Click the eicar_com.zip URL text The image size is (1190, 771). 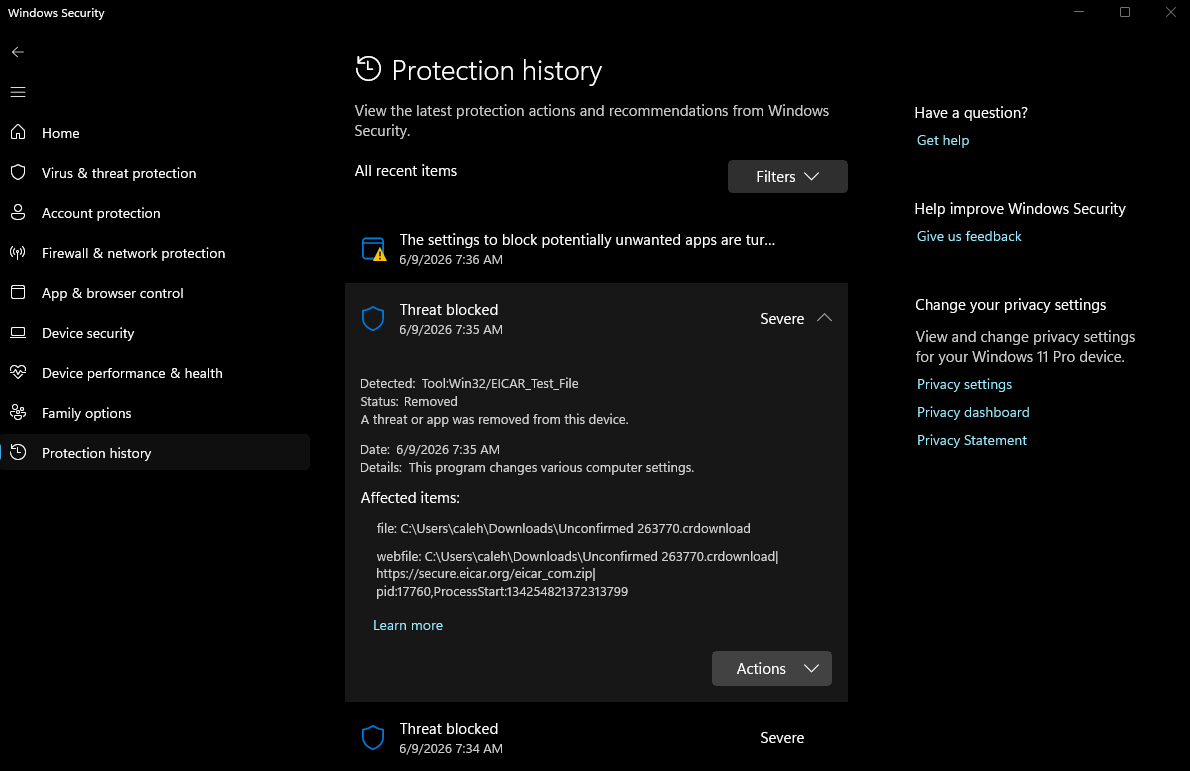tap(485, 574)
